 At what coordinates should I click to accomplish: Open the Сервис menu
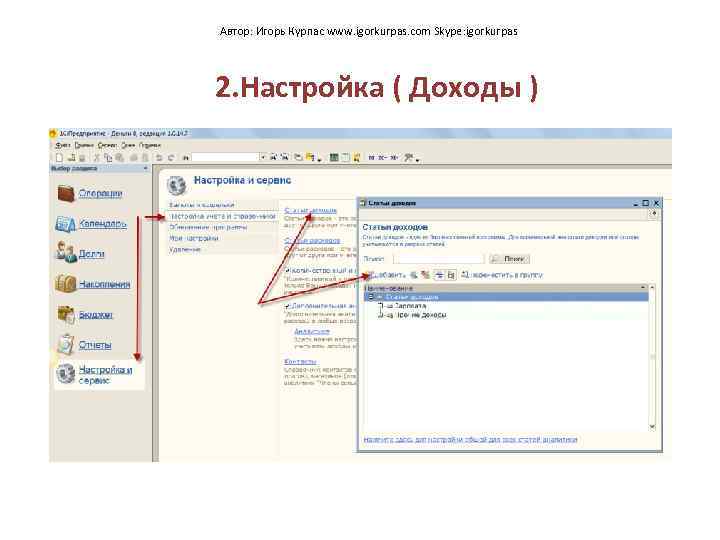(107, 145)
